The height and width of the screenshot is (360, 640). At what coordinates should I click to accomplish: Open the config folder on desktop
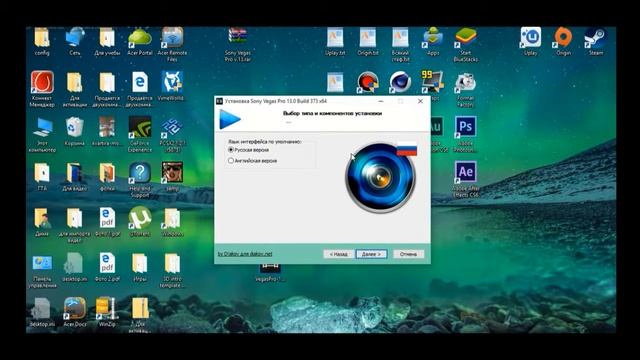tap(42, 41)
